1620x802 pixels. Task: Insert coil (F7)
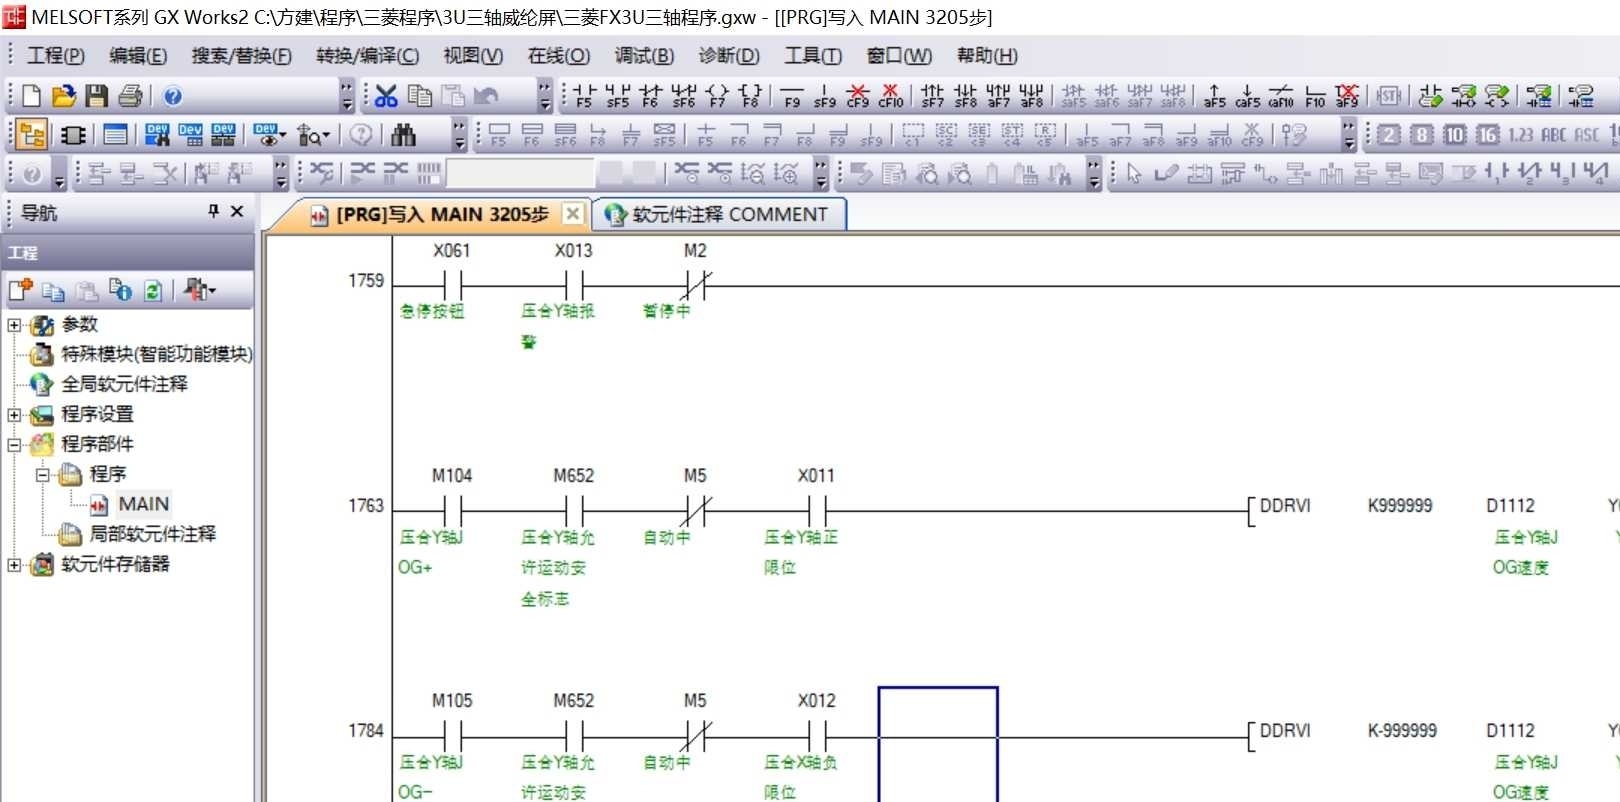[718, 96]
